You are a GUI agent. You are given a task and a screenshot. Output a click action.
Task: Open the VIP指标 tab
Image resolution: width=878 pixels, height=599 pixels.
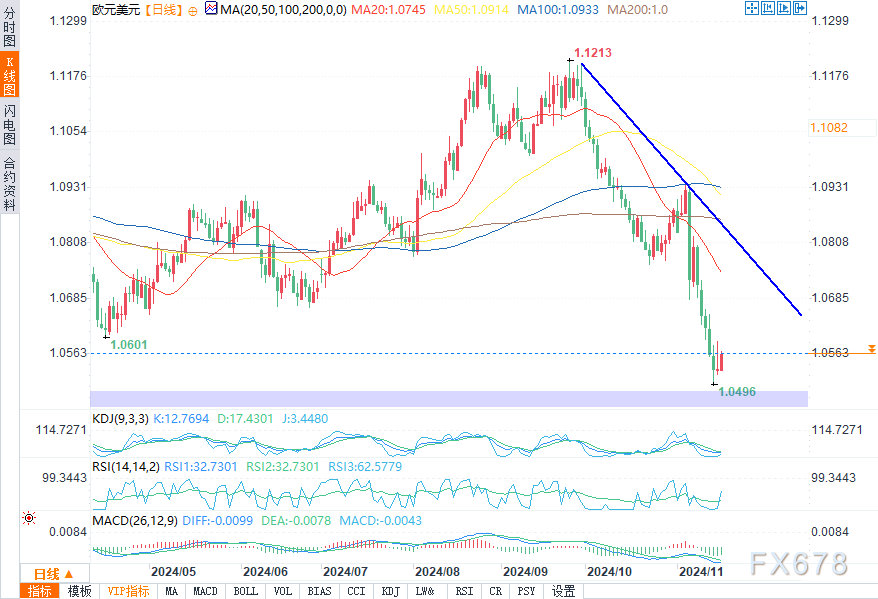click(x=128, y=591)
